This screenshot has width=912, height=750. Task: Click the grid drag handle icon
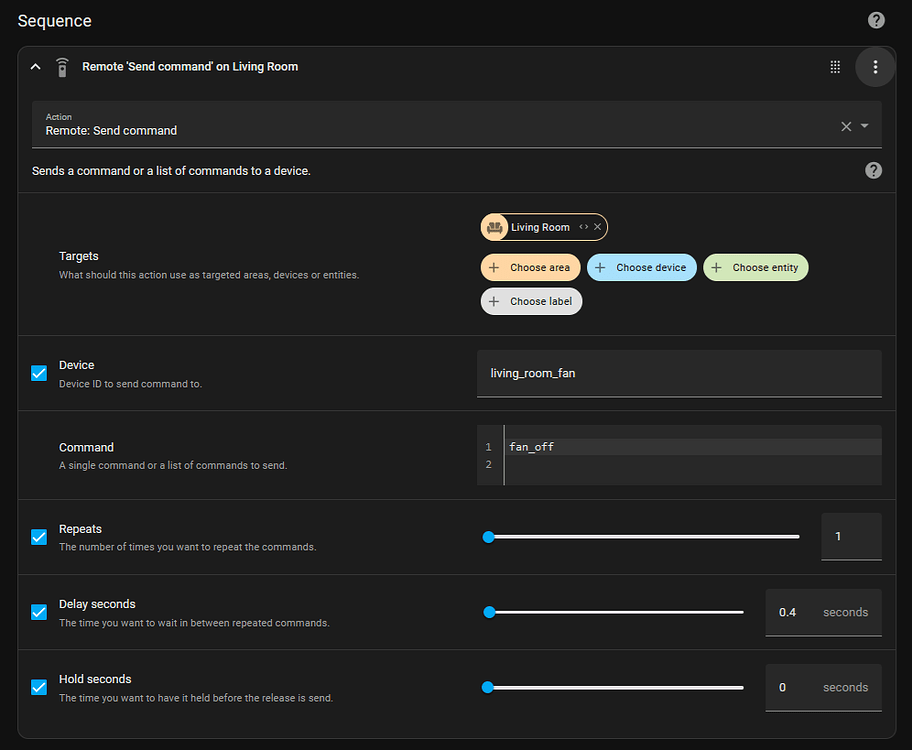pyautogui.click(x=835, y=67)
